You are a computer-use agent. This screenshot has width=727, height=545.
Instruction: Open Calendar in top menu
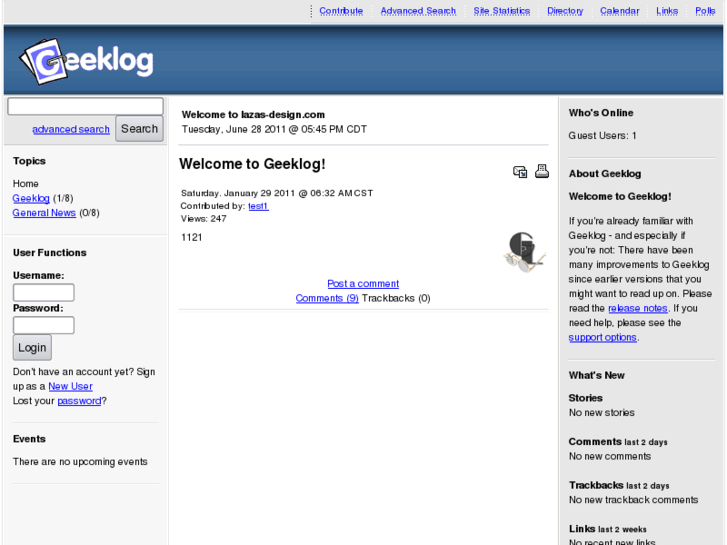(x=619, y=11)
